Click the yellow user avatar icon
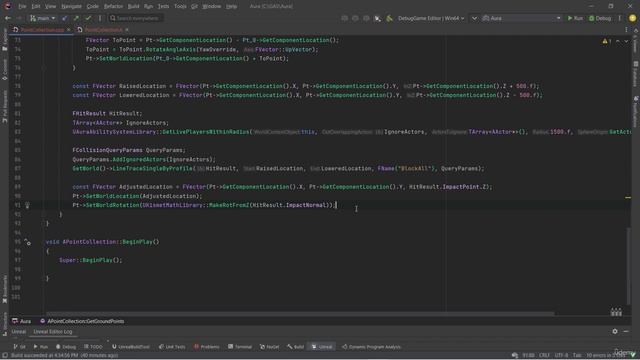Image resolution: width=640 pixels, height=360 pixels. pos(633,18)
